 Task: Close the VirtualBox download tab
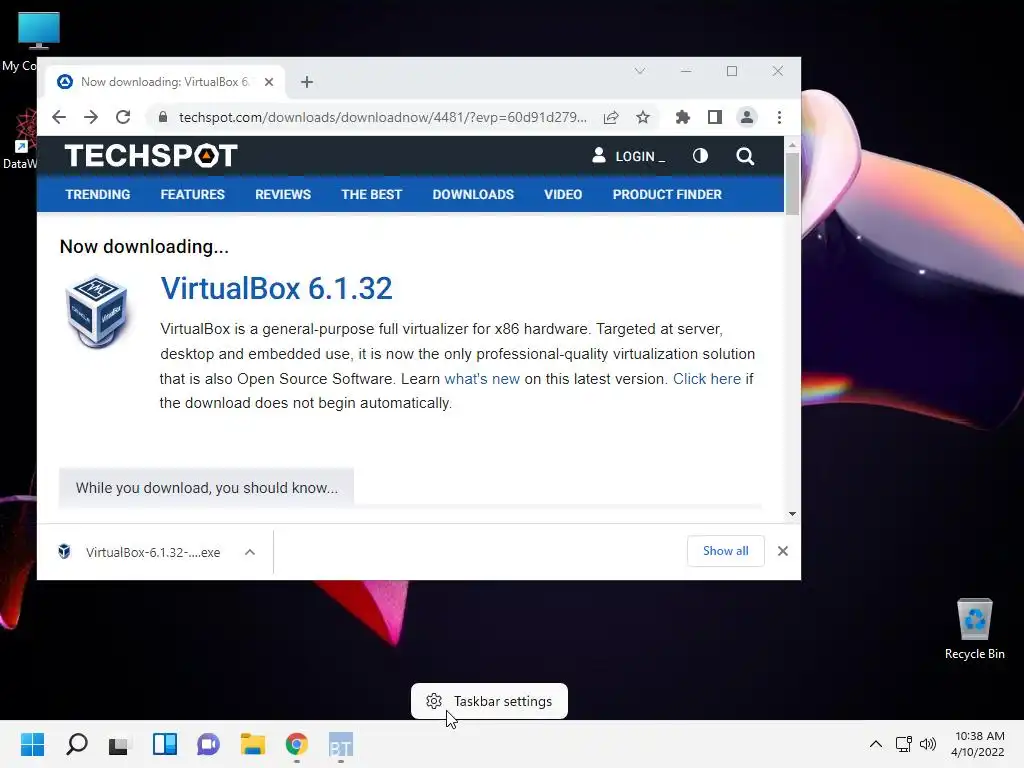269,82
